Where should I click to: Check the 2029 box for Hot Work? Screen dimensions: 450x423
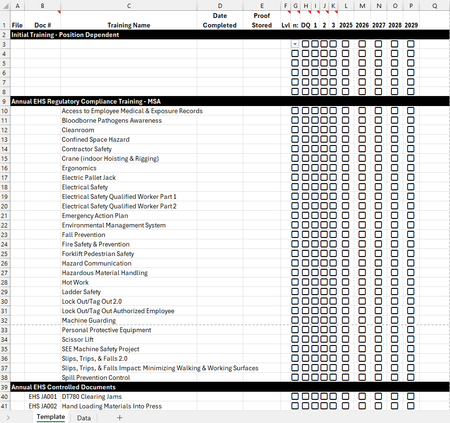click(411, 282)
